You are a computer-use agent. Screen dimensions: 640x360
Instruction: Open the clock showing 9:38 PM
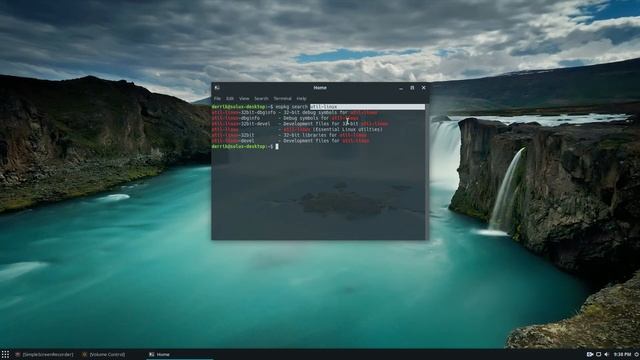click(622, 354)
